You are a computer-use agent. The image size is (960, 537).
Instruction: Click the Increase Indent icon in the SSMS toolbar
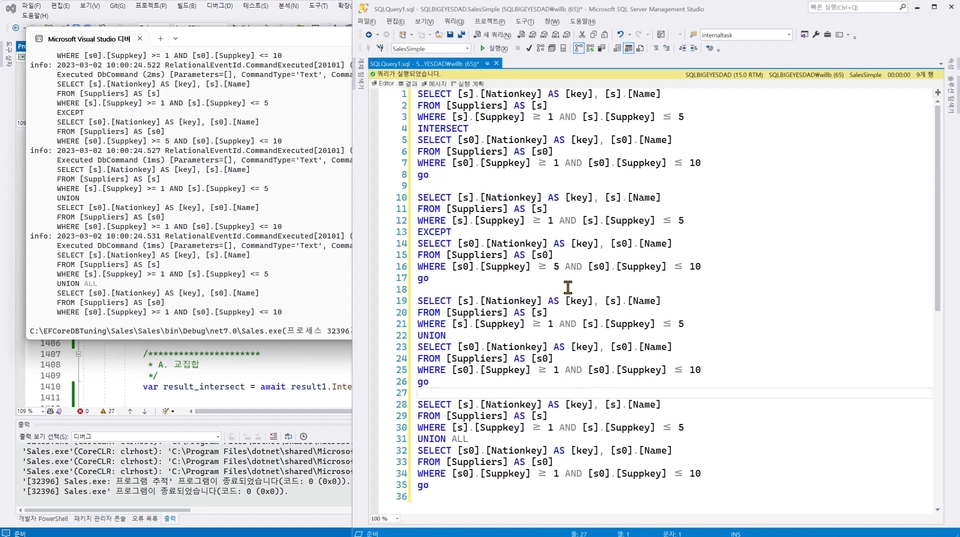(693, 48)
